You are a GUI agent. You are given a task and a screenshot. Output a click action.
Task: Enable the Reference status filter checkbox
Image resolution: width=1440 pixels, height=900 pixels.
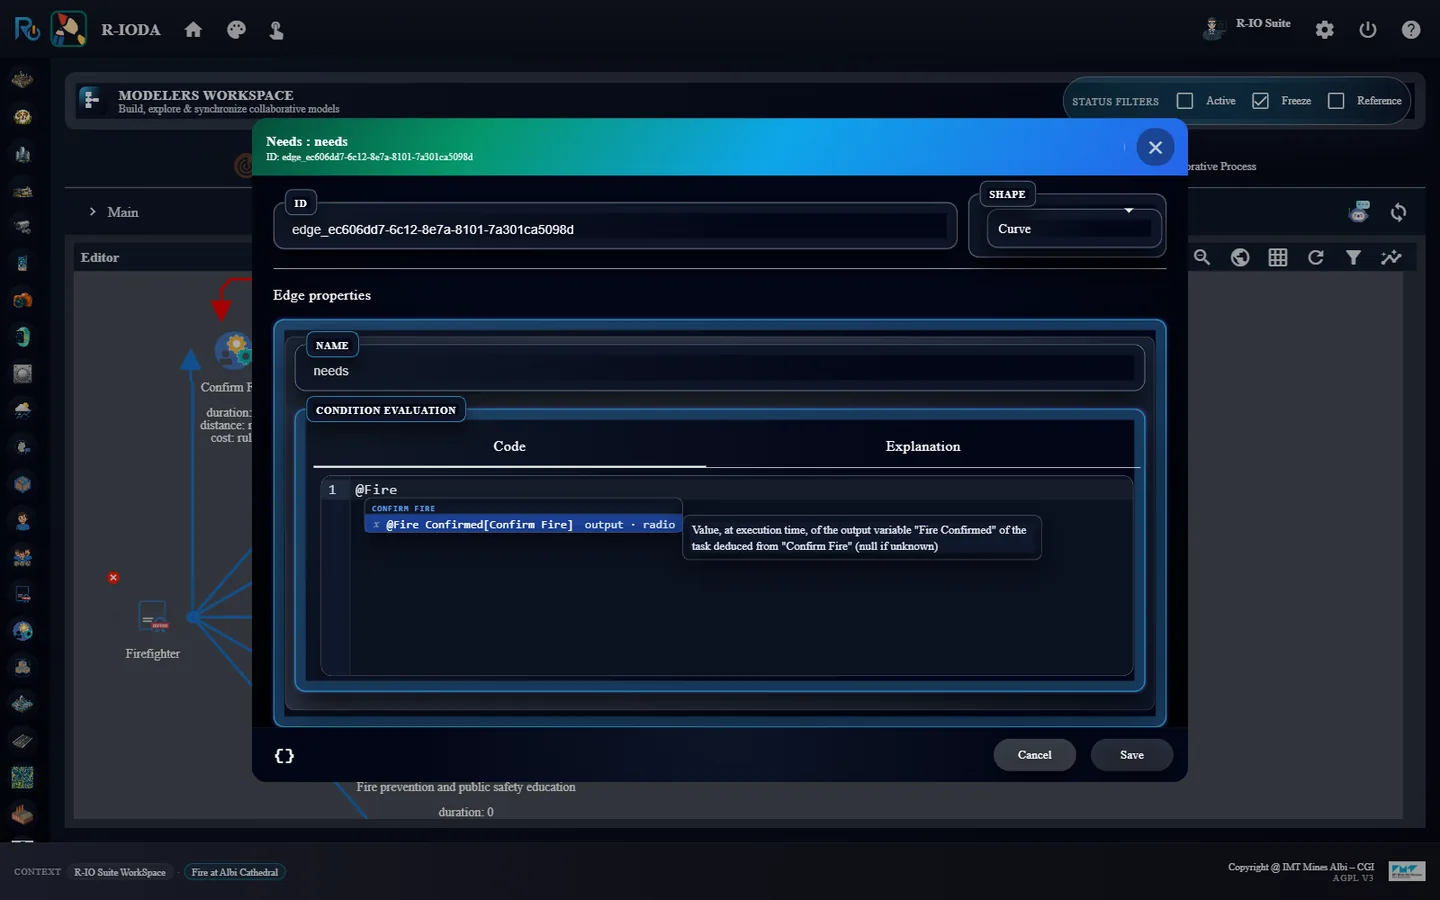click(1336, 101)
